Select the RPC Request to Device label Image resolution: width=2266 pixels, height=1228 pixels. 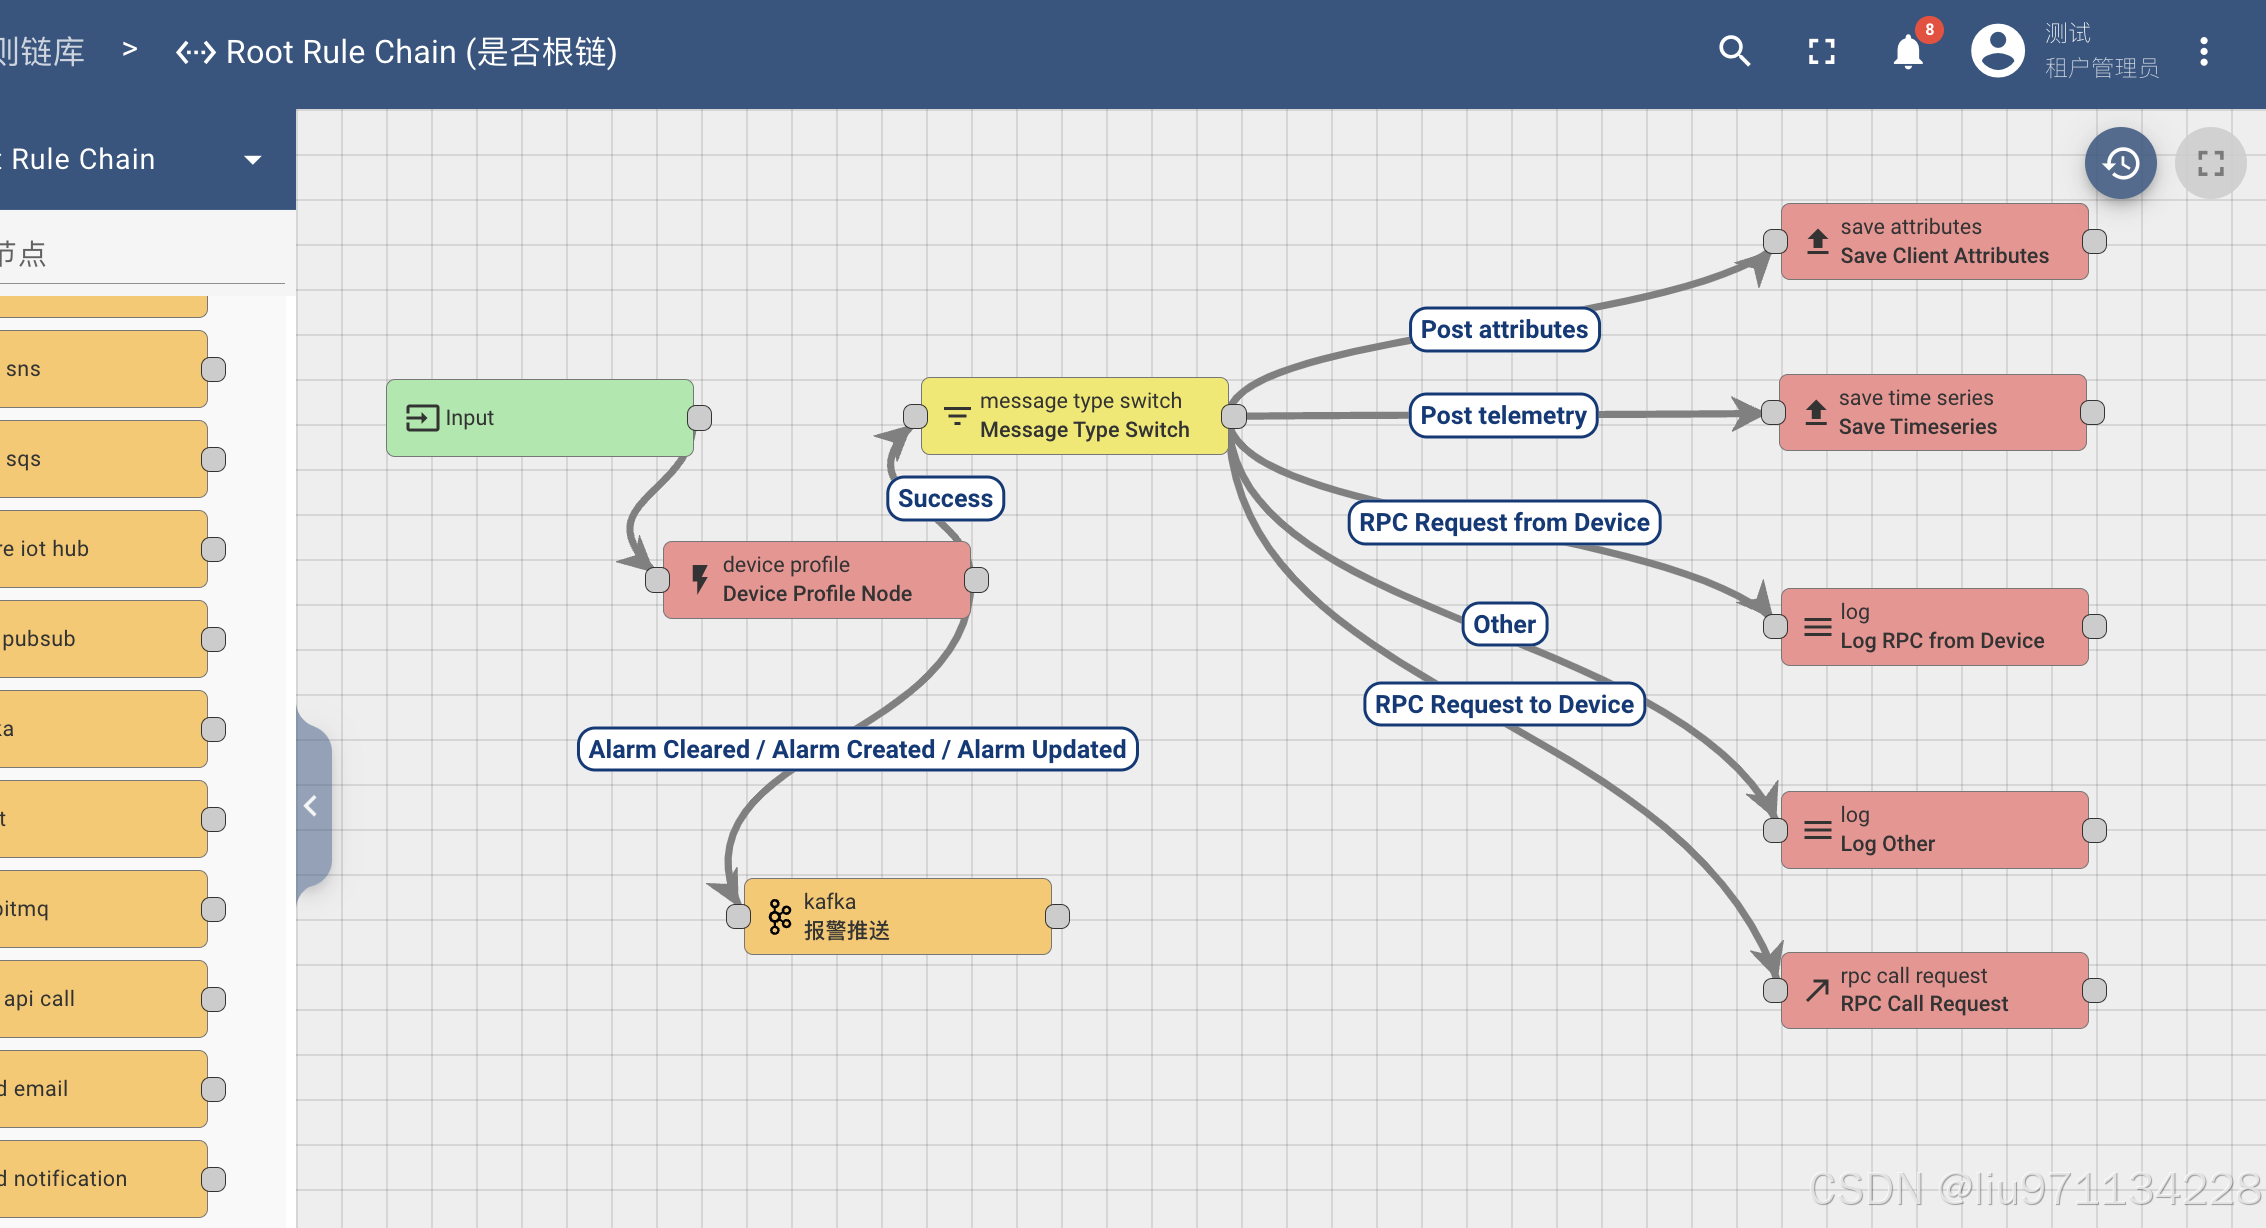point(1503,704)
